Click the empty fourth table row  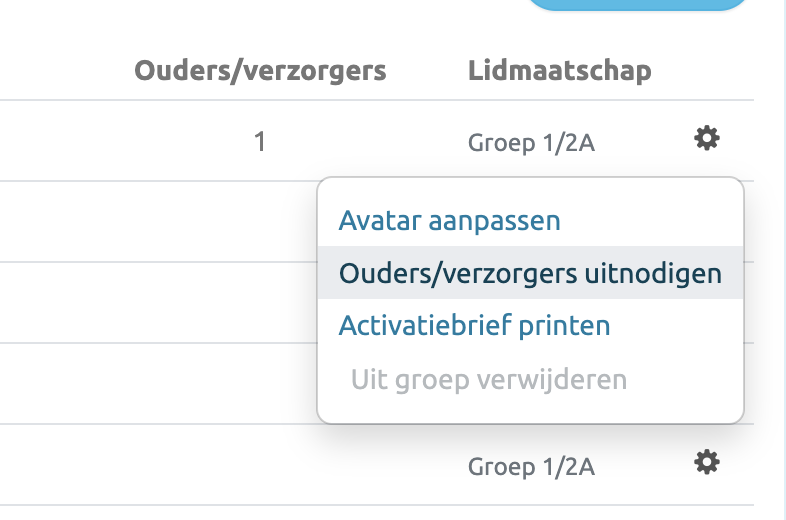point(150,384)
